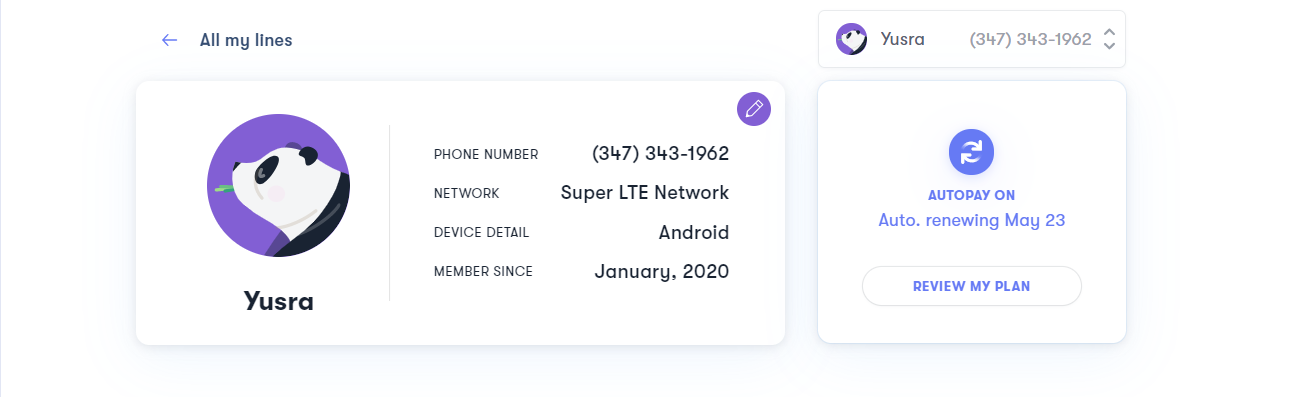This screenshot has height=397, width=1298.
Task: Click the Super LTE Network value
Action: (645, 193)
